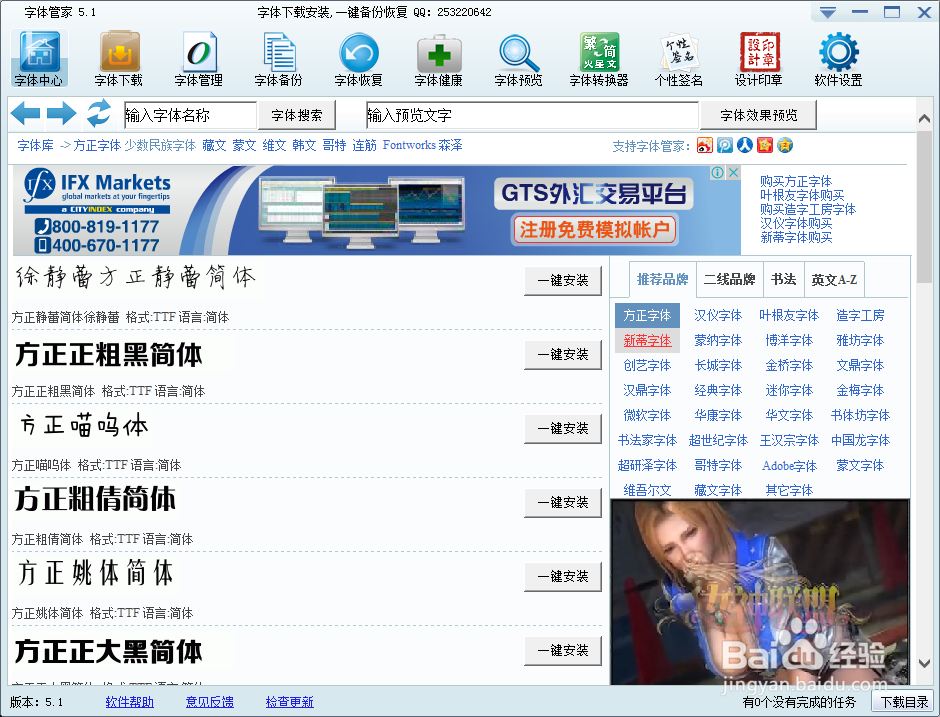This screenshot has width=940, height=717.
Task: Share via the Renren icon
Action: tap(745, 145)
